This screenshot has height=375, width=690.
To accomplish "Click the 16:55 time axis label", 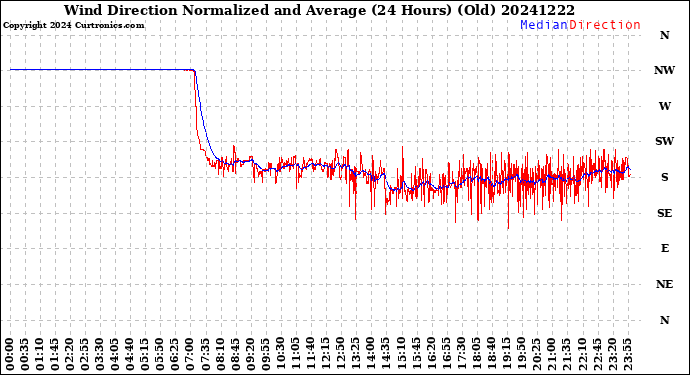I will 446,354.
